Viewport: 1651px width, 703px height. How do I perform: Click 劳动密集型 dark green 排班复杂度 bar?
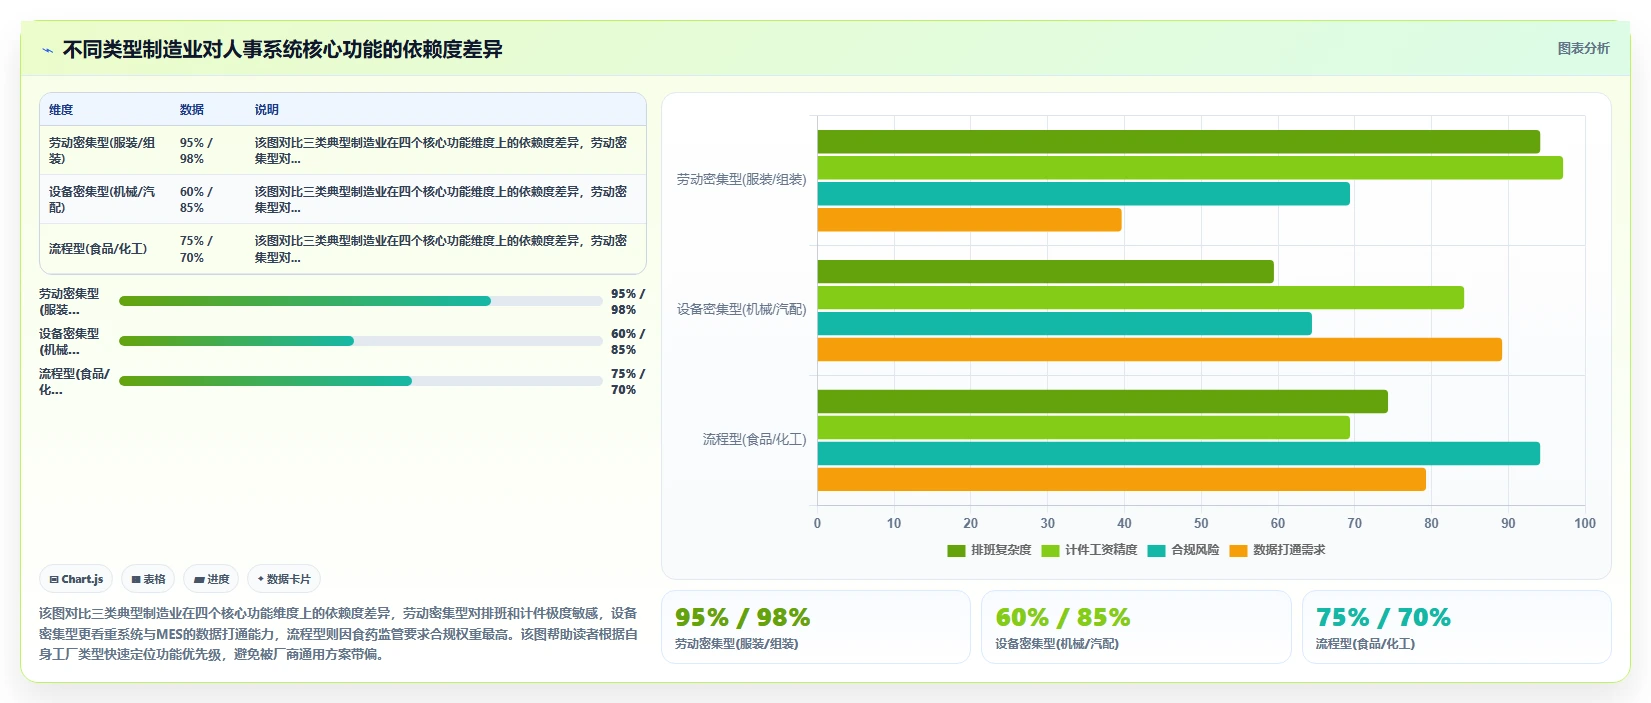coord(1178,142)
